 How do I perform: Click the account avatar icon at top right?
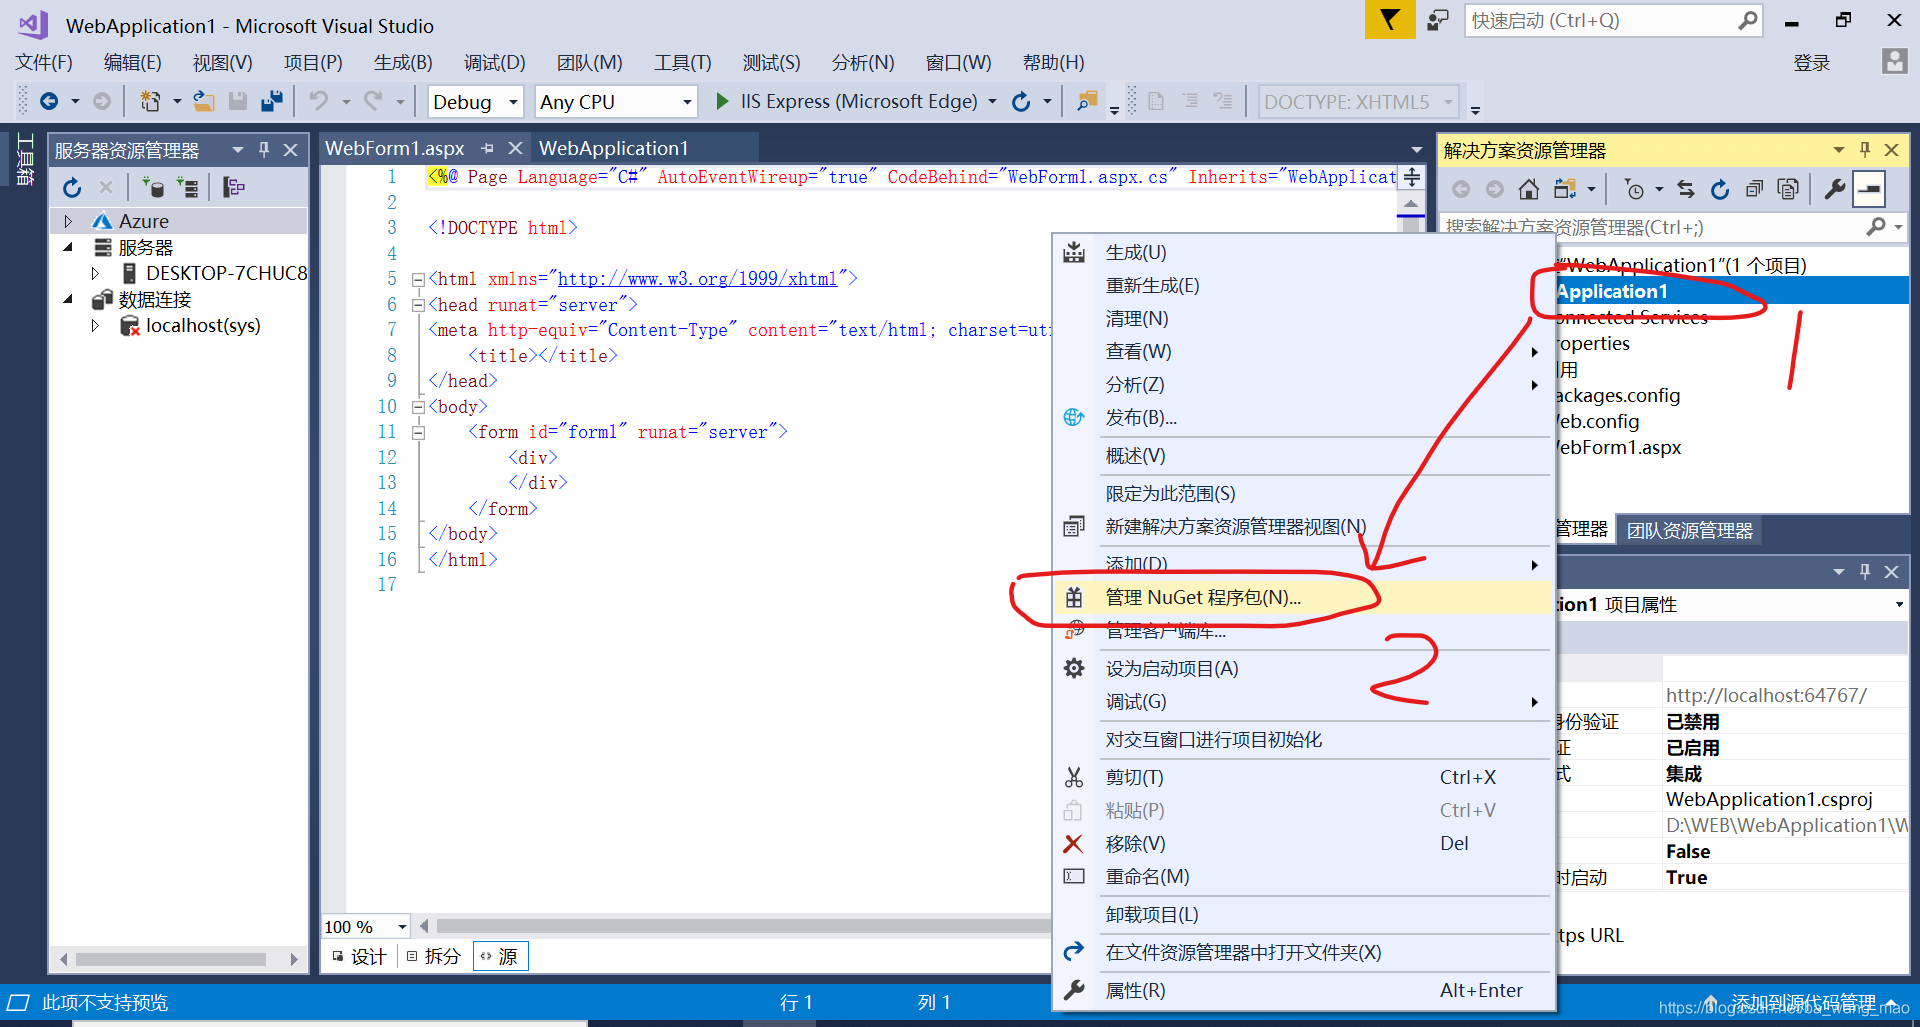[1894, 61]
